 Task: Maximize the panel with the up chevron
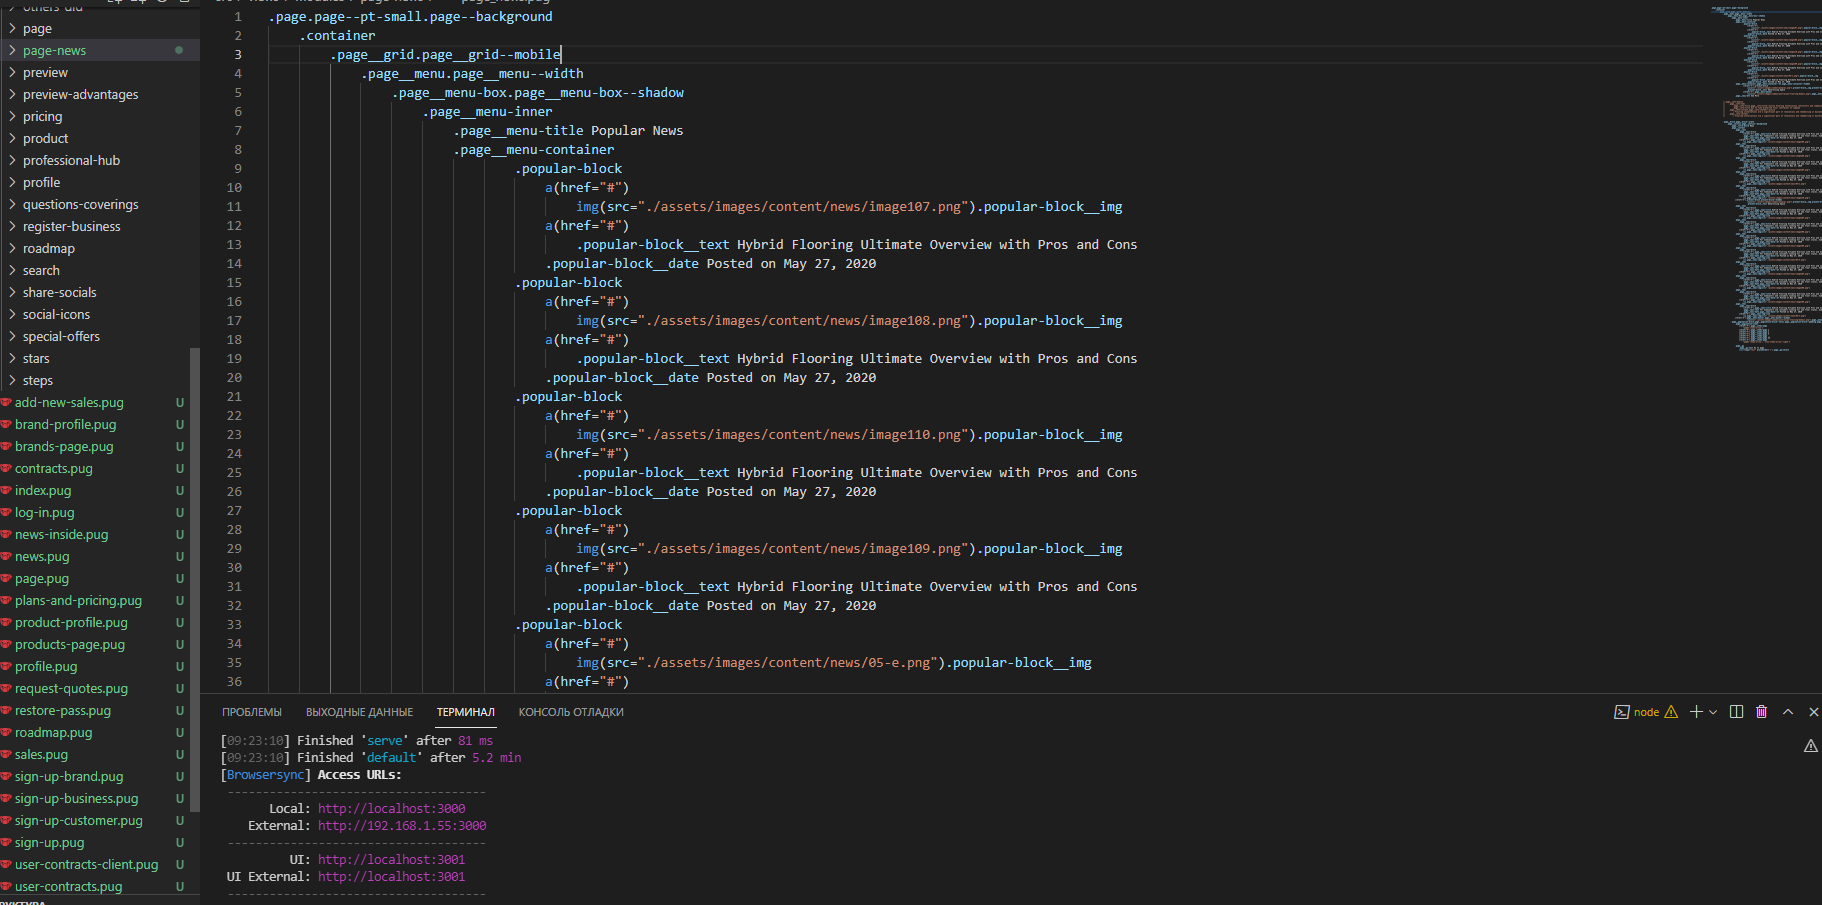(1788, 712)
